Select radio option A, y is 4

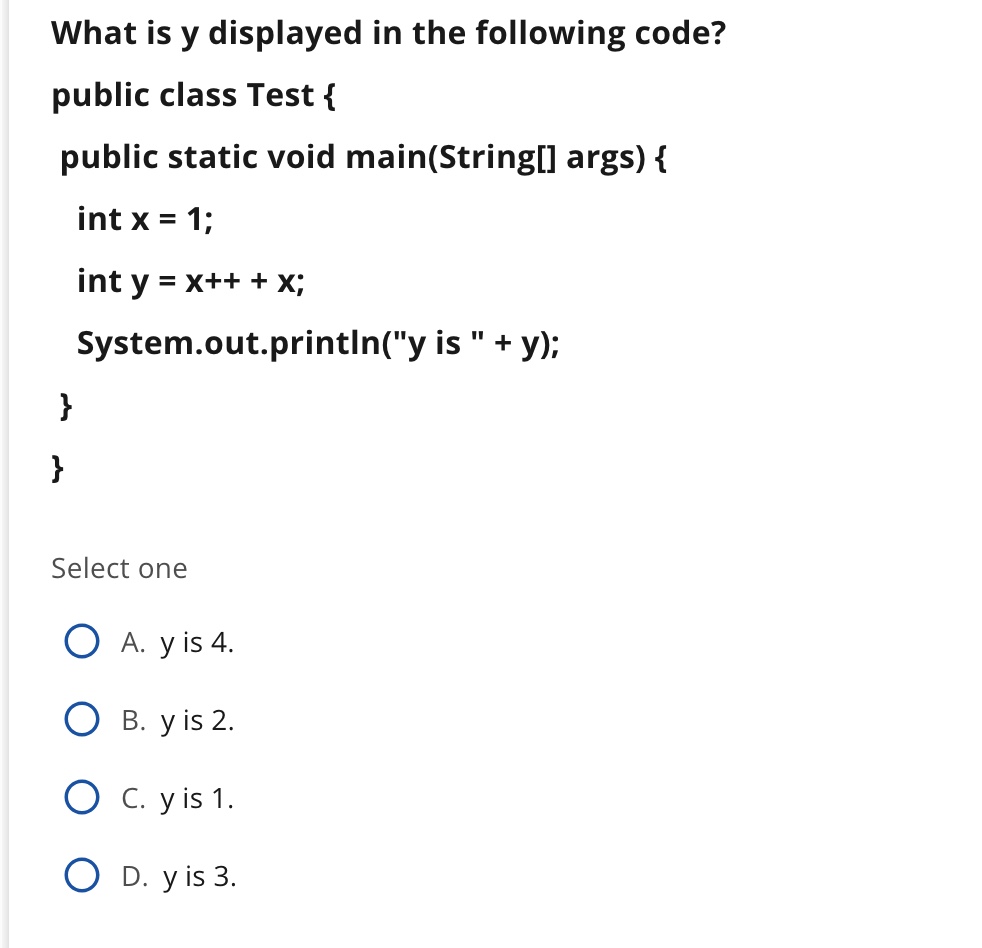pyautogui.click(x=82, y=641)
